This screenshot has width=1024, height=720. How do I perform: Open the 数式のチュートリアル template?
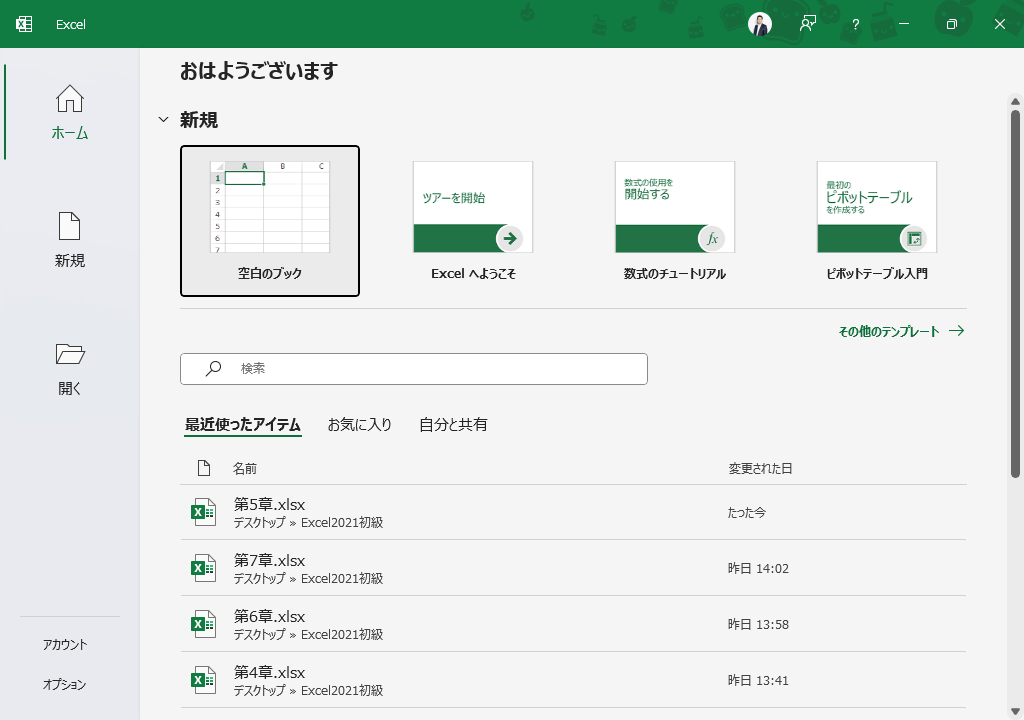(x=675, y=221)
